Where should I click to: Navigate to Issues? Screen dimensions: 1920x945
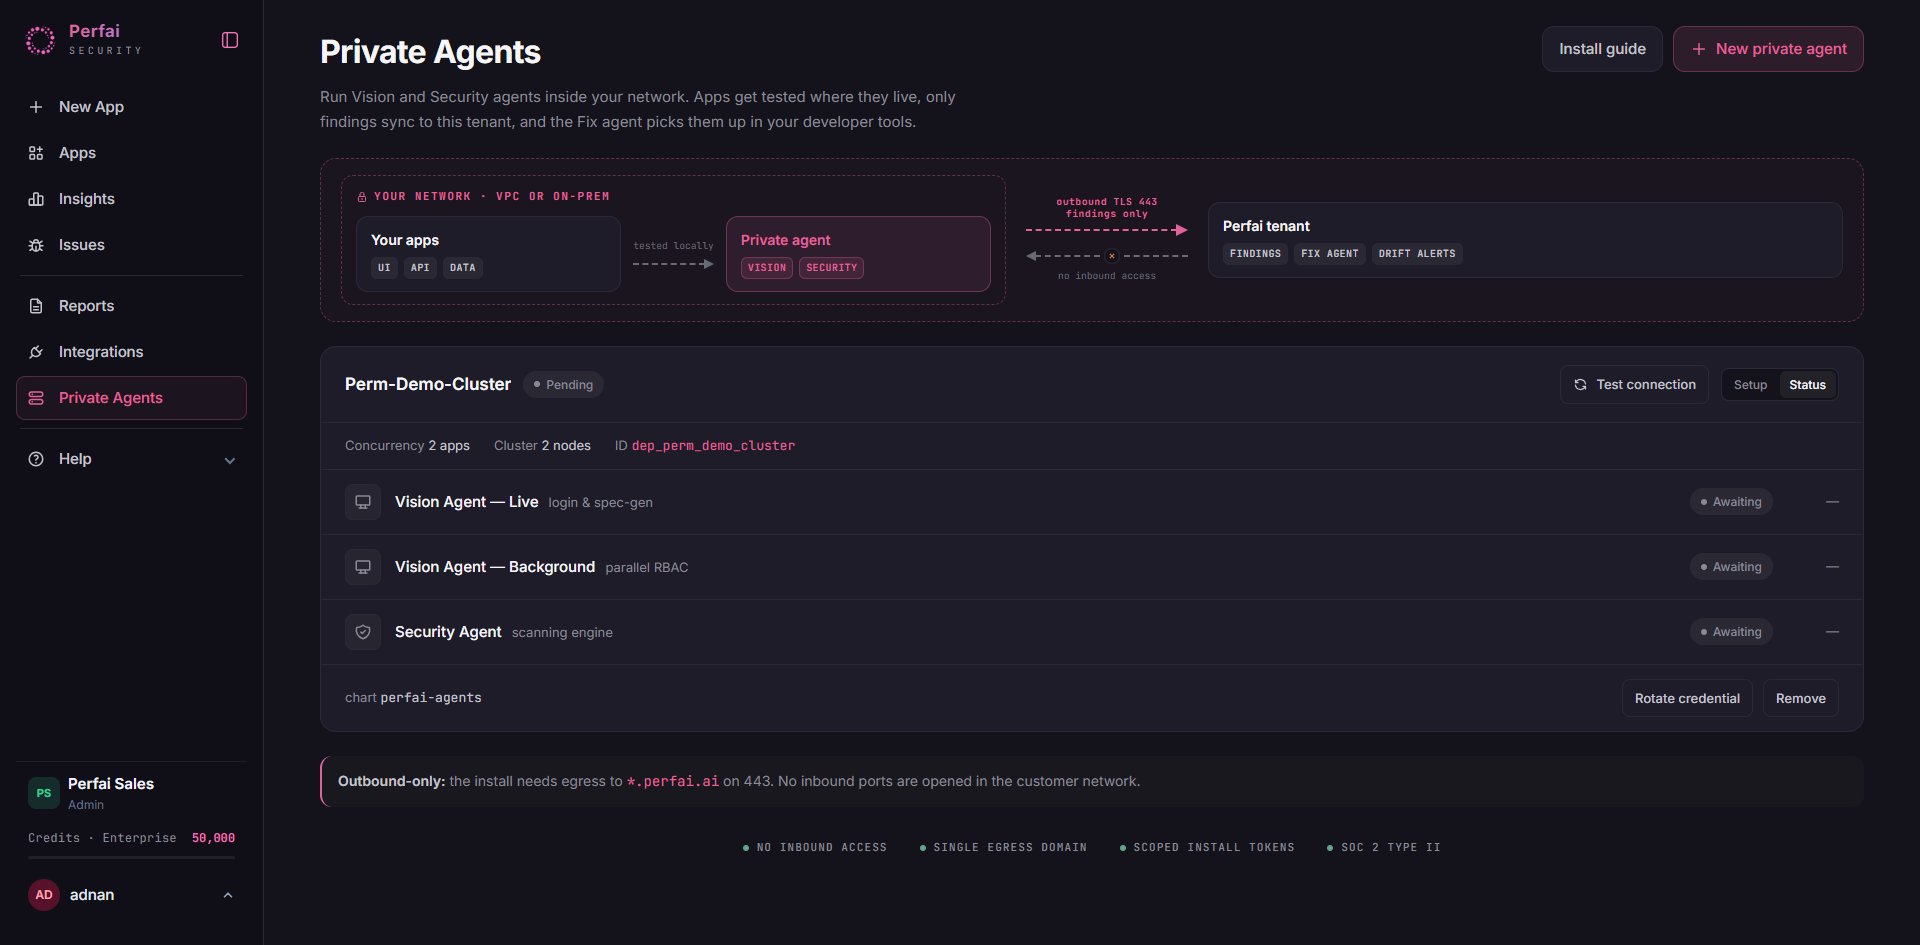(x=131, y=245)
